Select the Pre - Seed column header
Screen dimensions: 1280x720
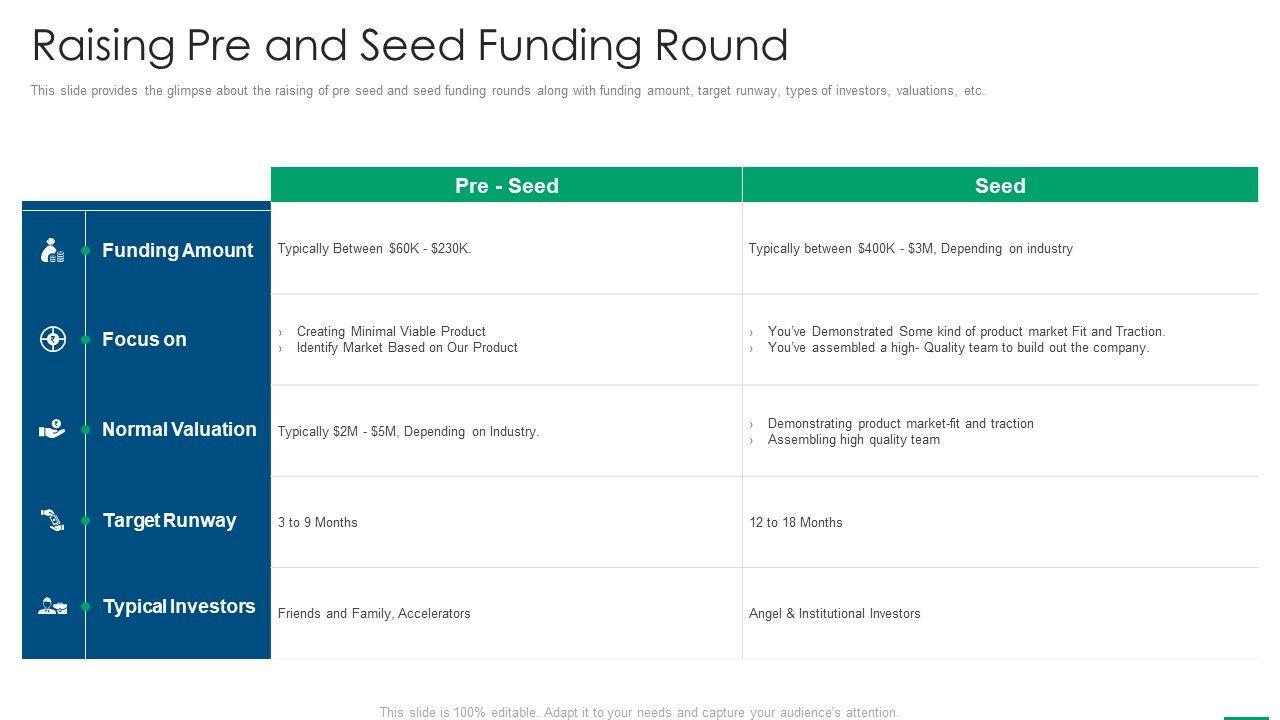(506, 186)
